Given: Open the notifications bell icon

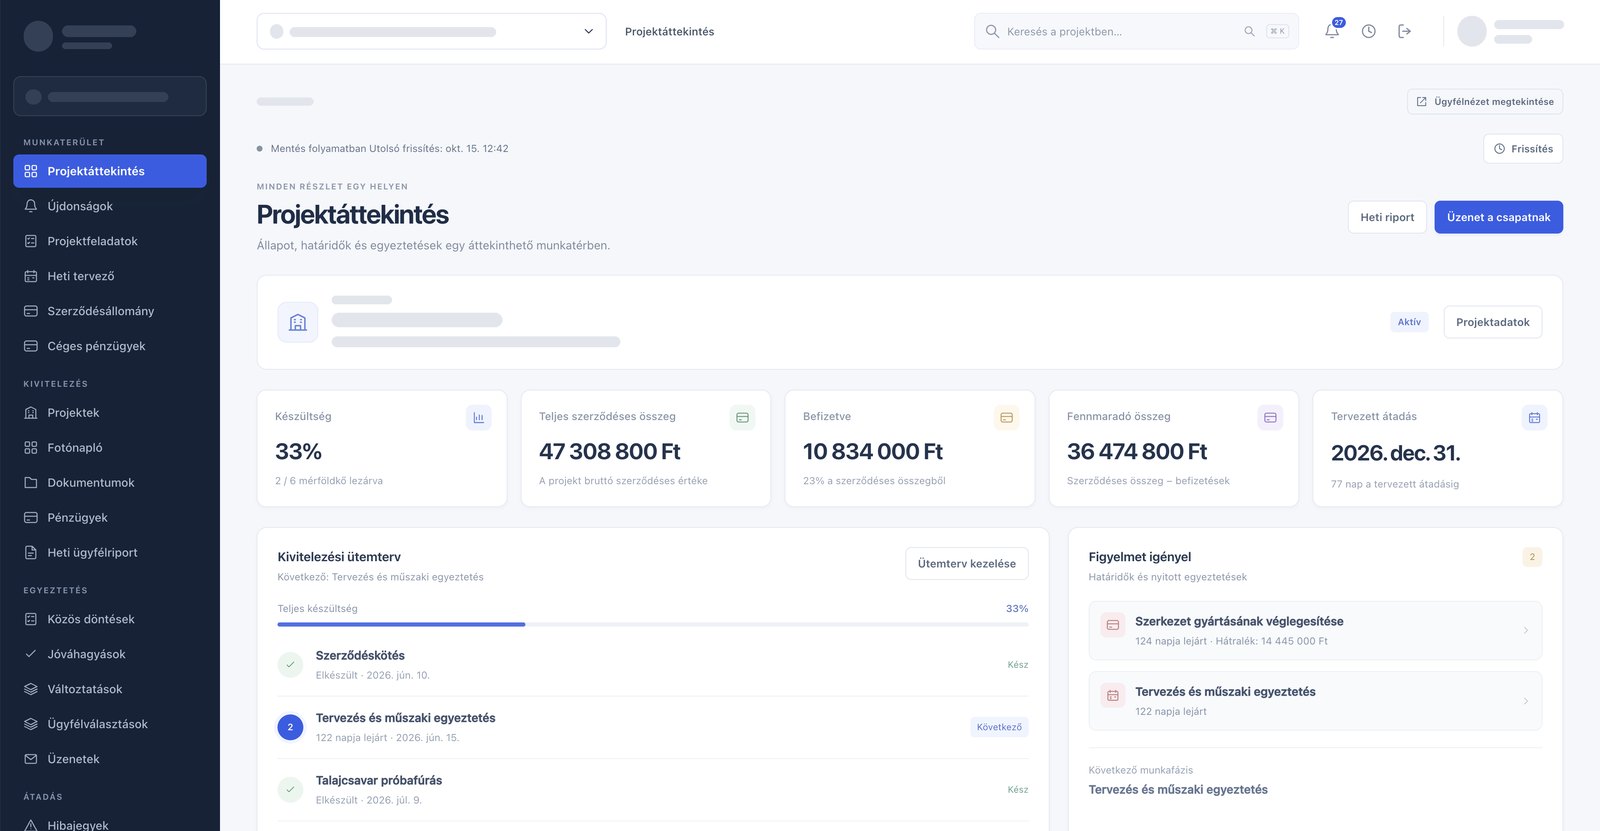Looking at the screenshot, I should point(1332,31).
